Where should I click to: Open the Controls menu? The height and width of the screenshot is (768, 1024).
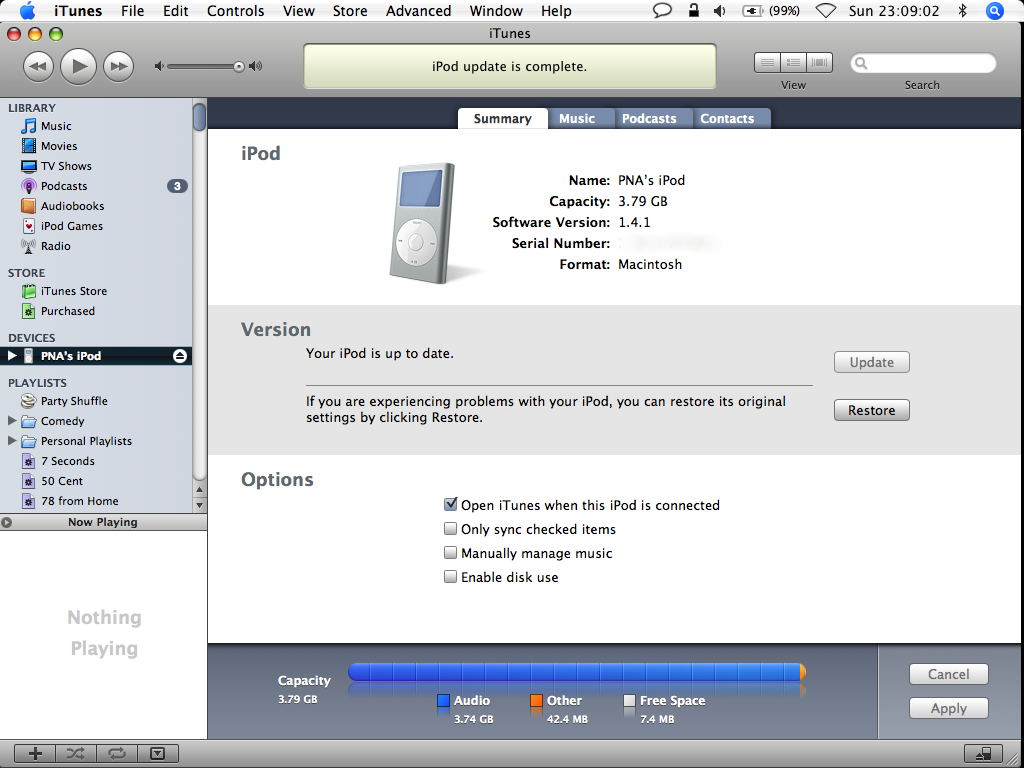click(x=236, y=11)
